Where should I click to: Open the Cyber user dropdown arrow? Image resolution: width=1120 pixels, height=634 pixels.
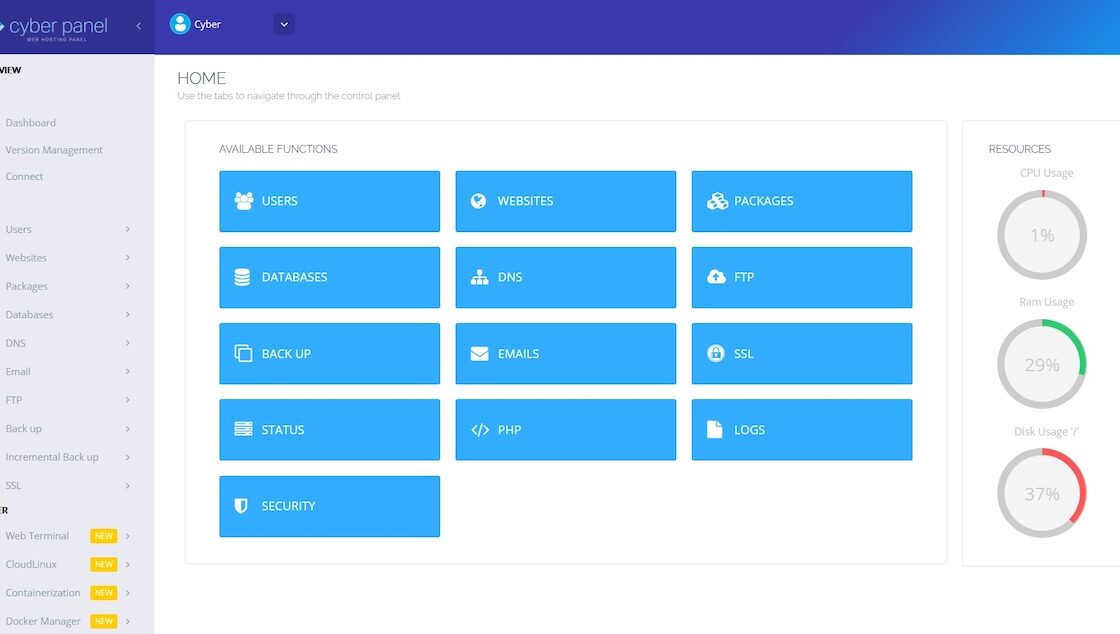pyautogui.click(x=284, y=24)
